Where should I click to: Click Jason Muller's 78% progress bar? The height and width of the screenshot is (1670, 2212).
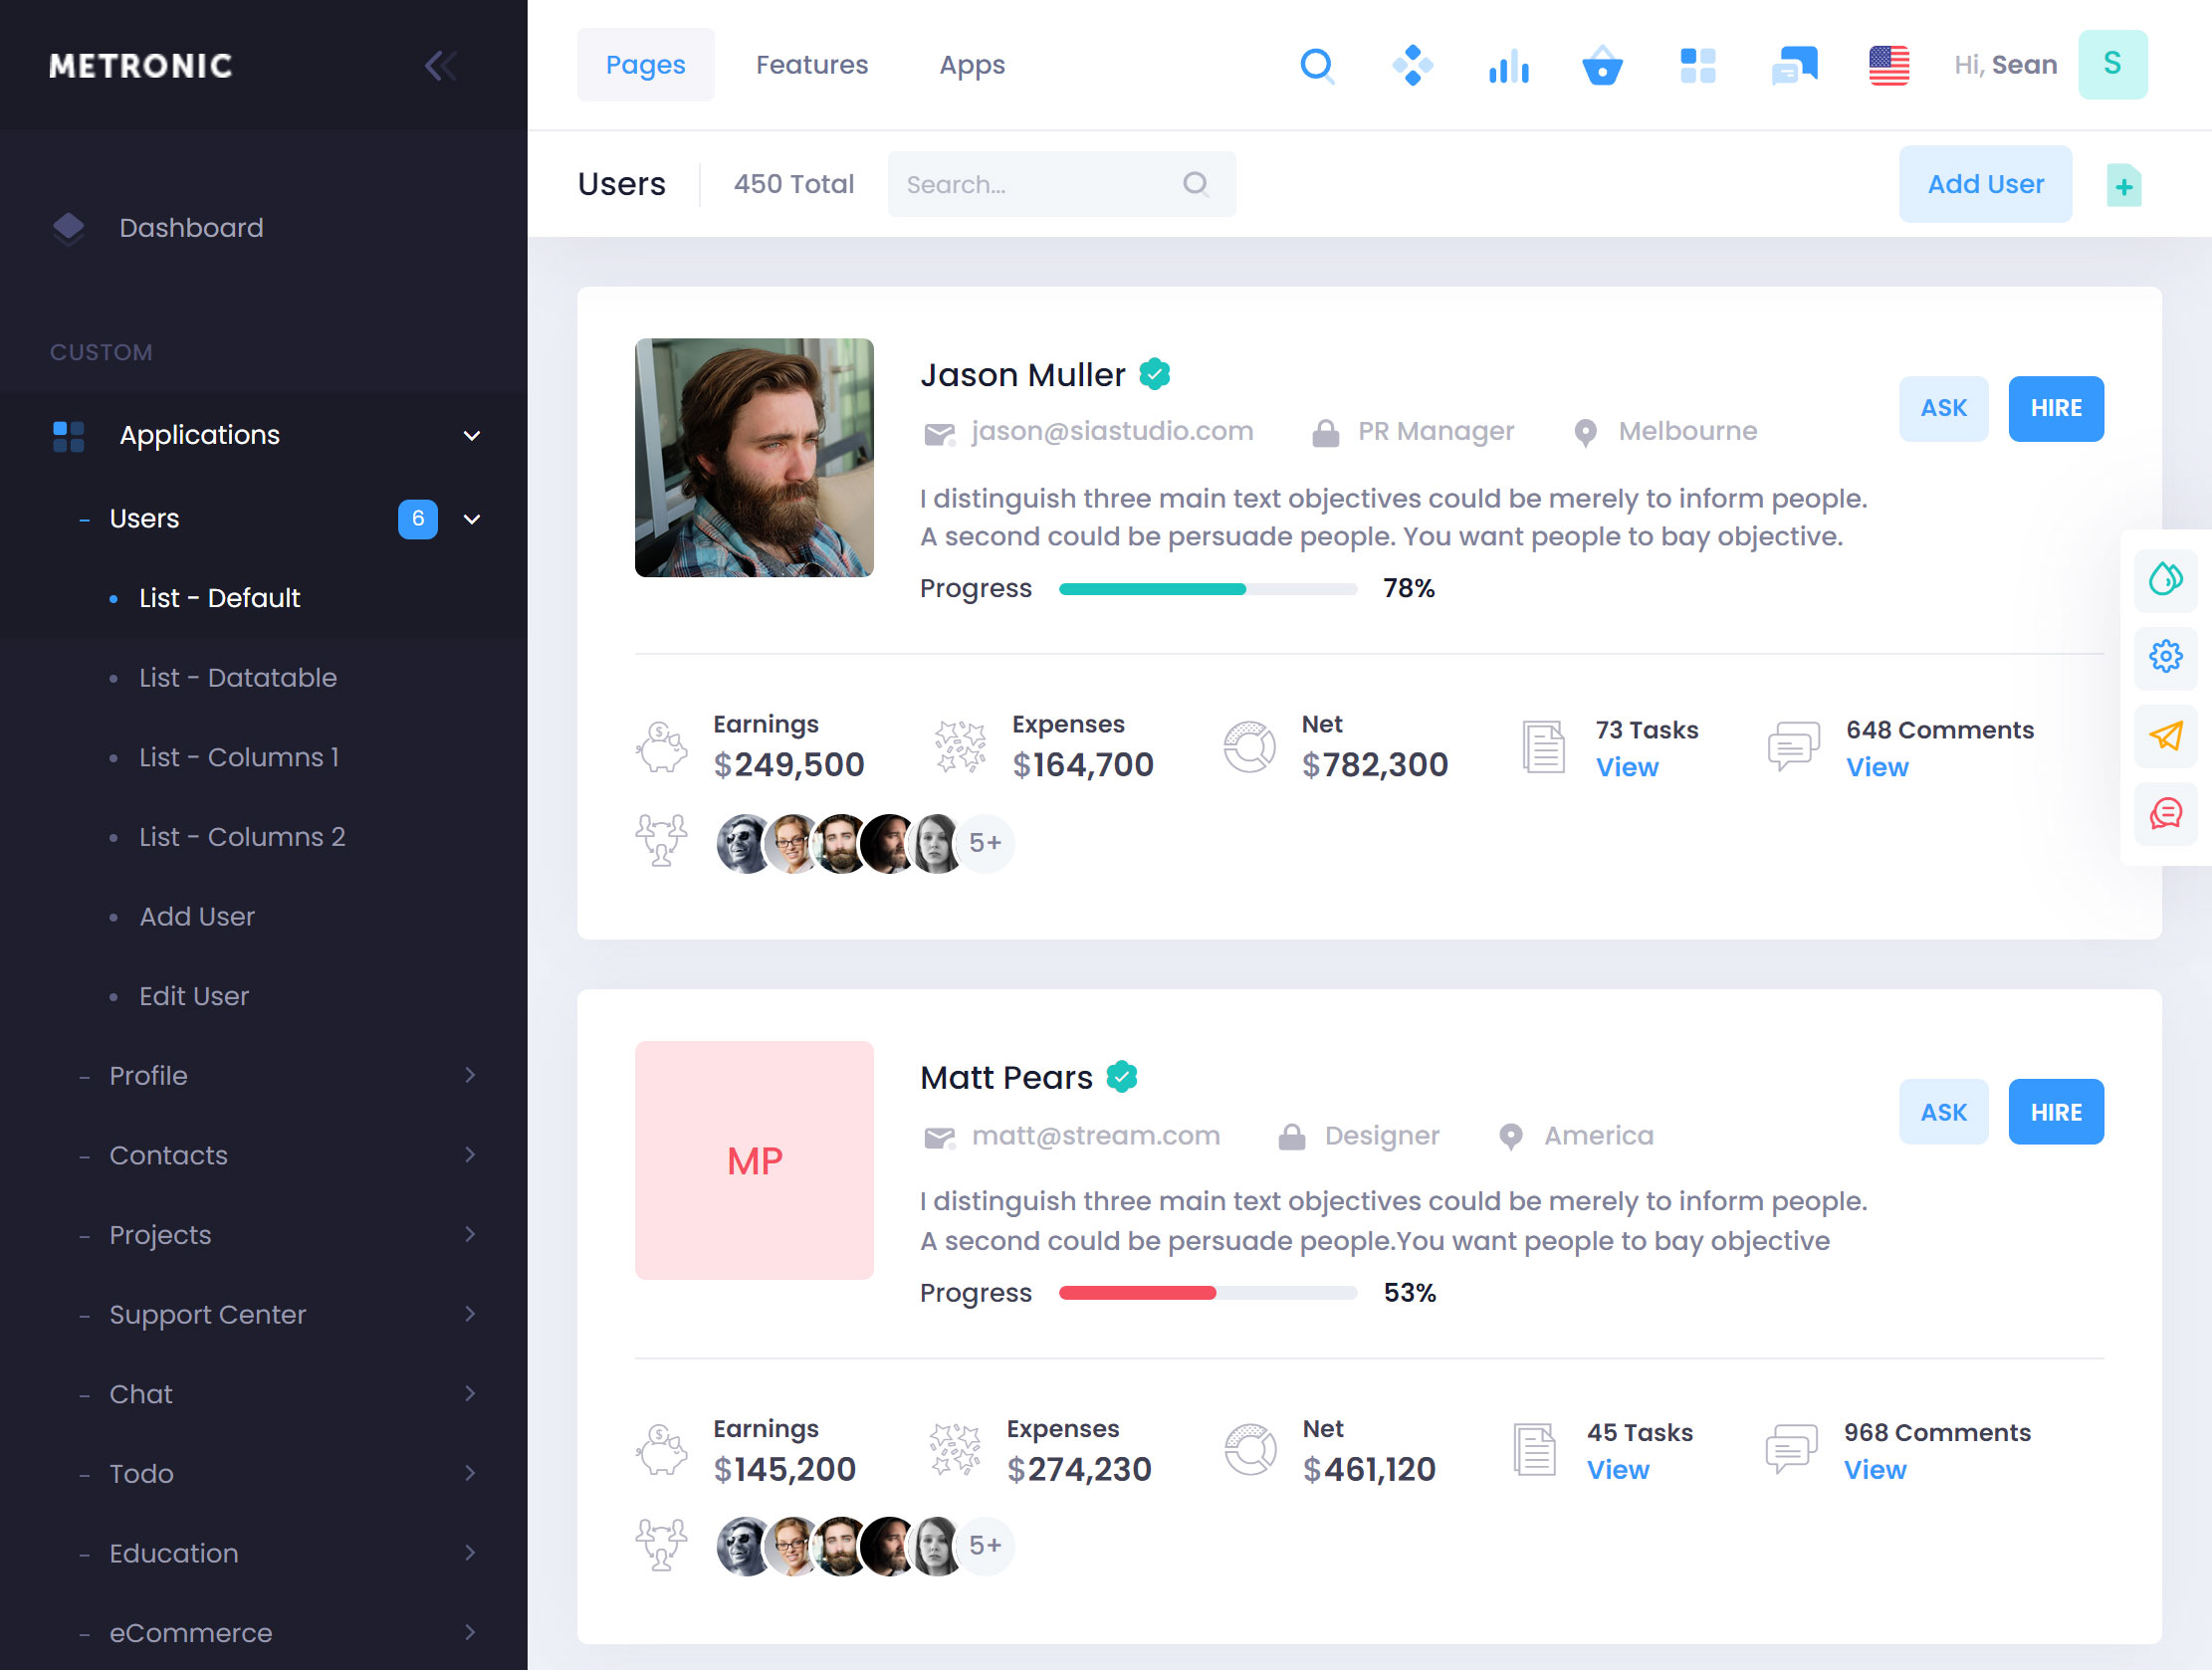(x=1207, y=588)
